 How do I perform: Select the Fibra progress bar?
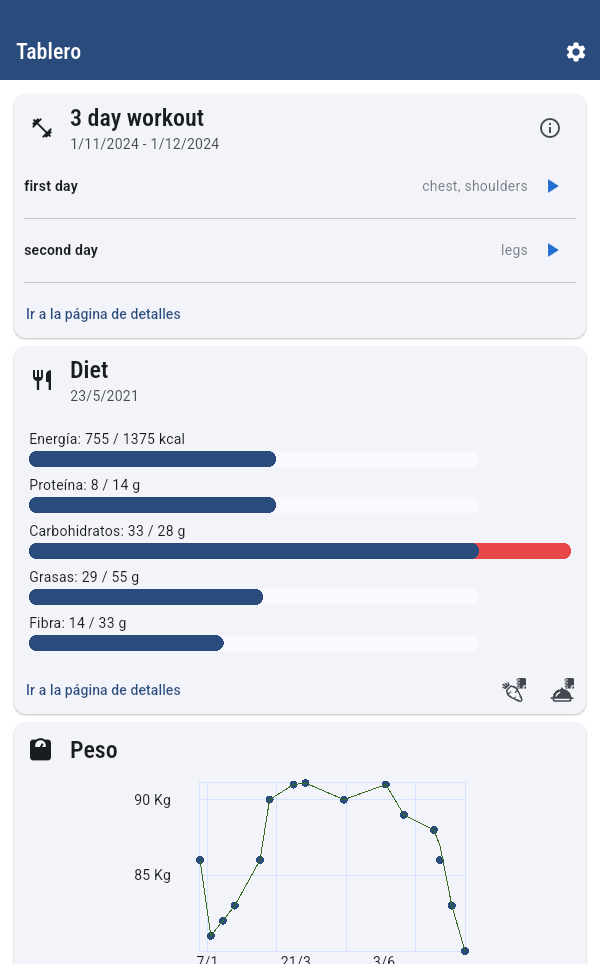coord(253,643)
